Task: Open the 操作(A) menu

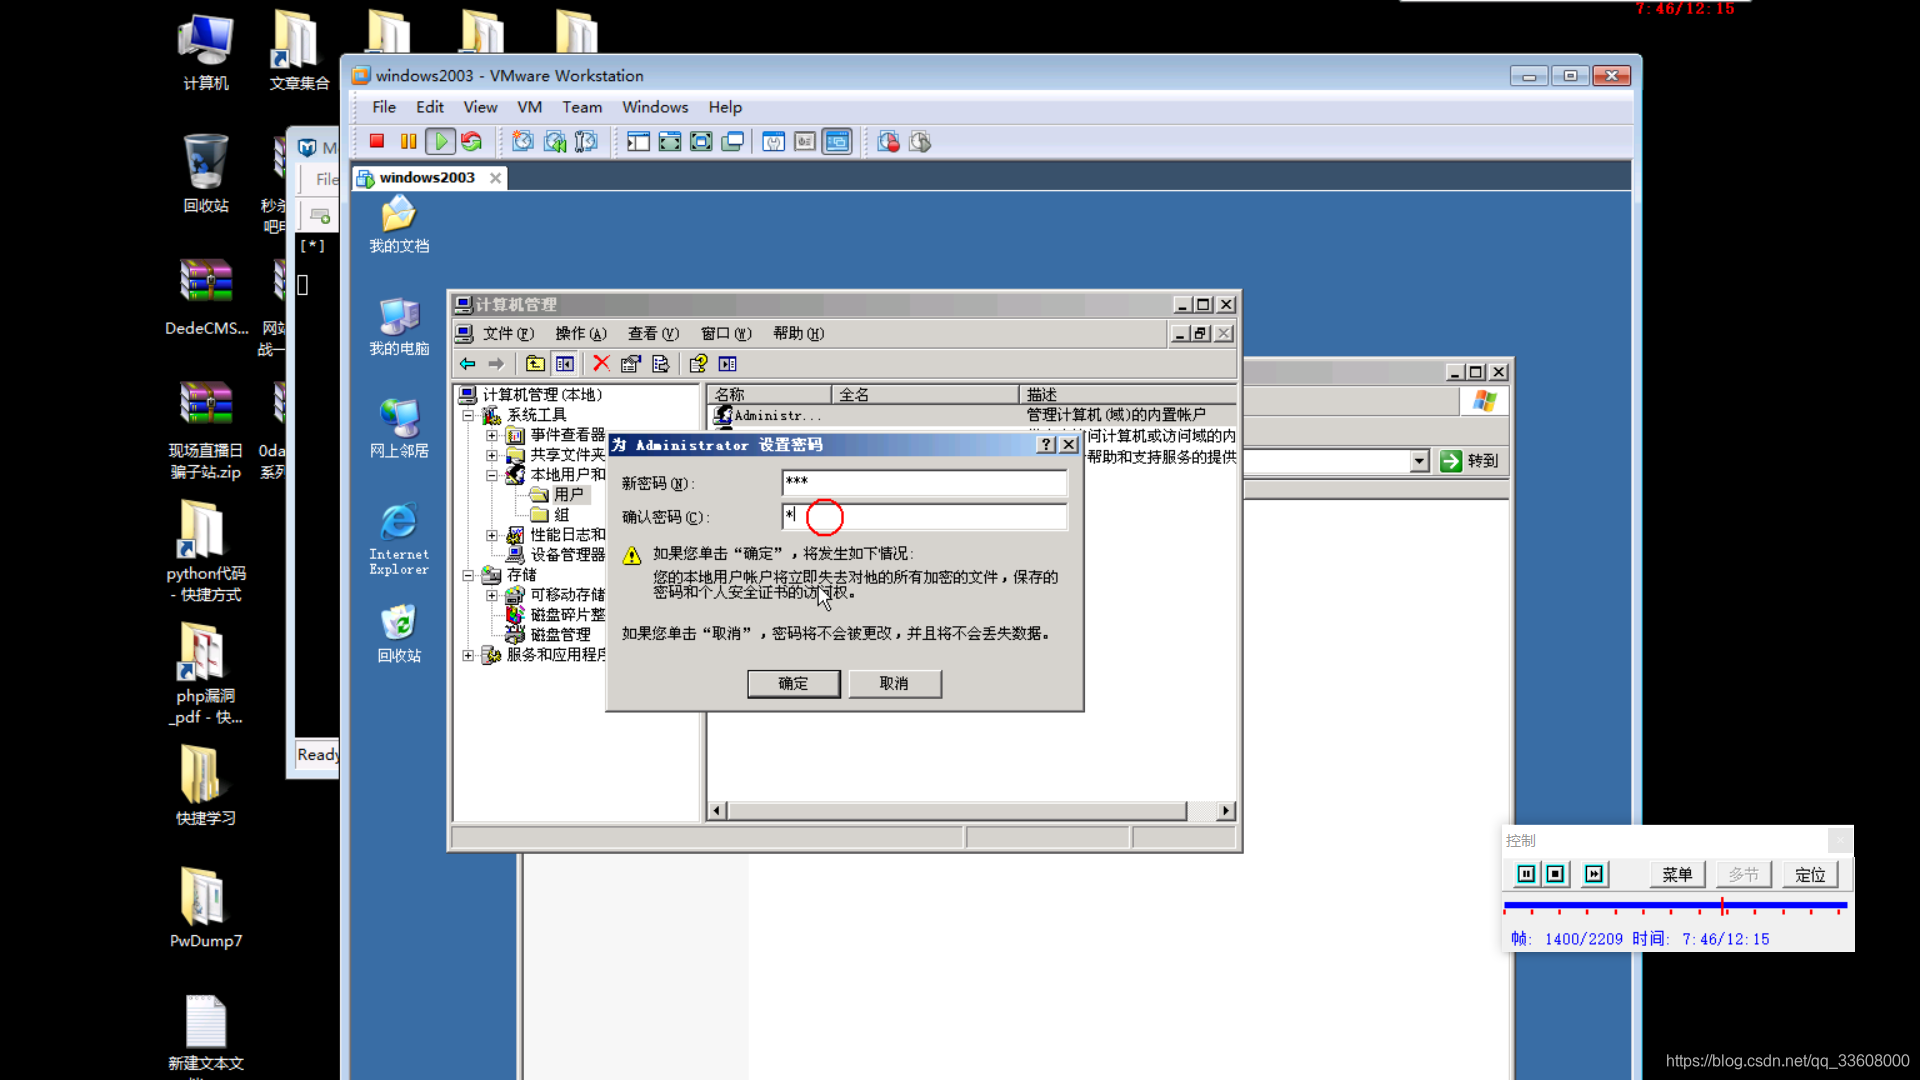Action: pos(581,334)
